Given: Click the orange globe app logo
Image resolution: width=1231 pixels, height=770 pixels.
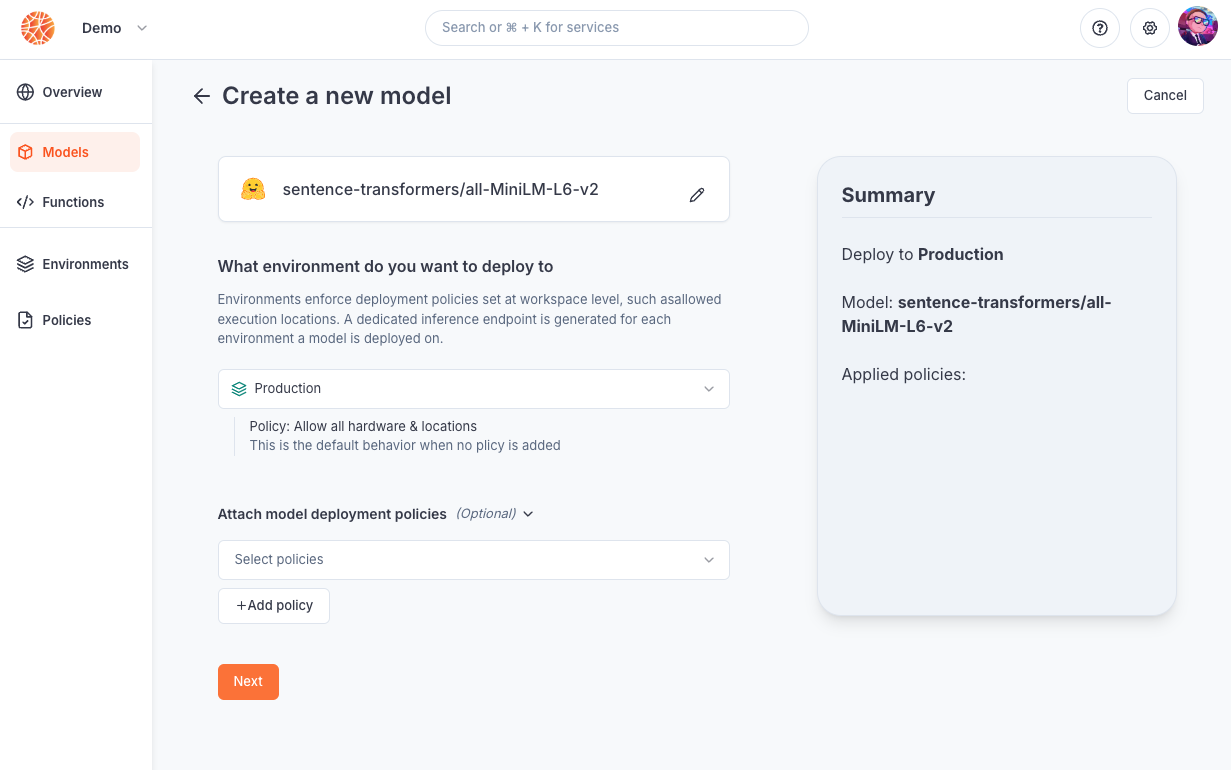Looking at the screenshot, I should pyautogui.click(x=38, y=28).
